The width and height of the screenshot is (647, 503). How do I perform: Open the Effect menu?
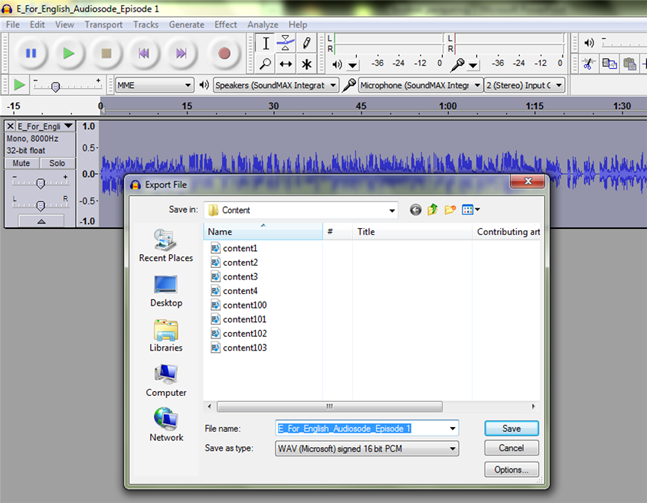[x=226, y=24]
